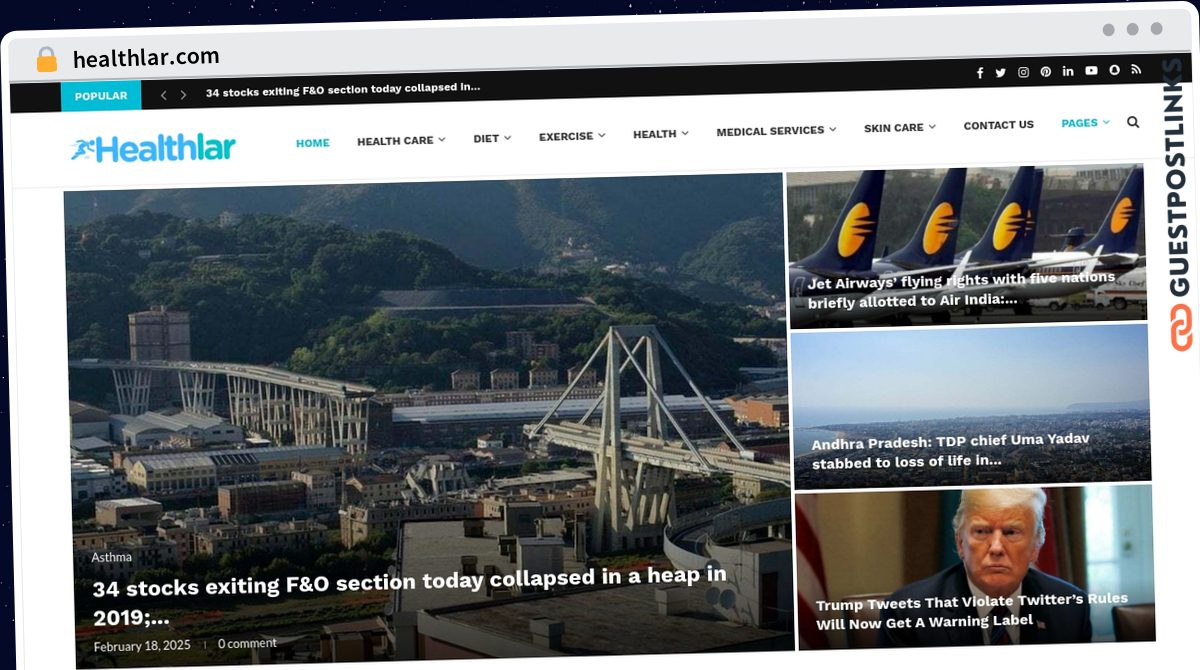The image size is (1200, 670).
Task: Show previous popular headline arrow
Action: 164,95
